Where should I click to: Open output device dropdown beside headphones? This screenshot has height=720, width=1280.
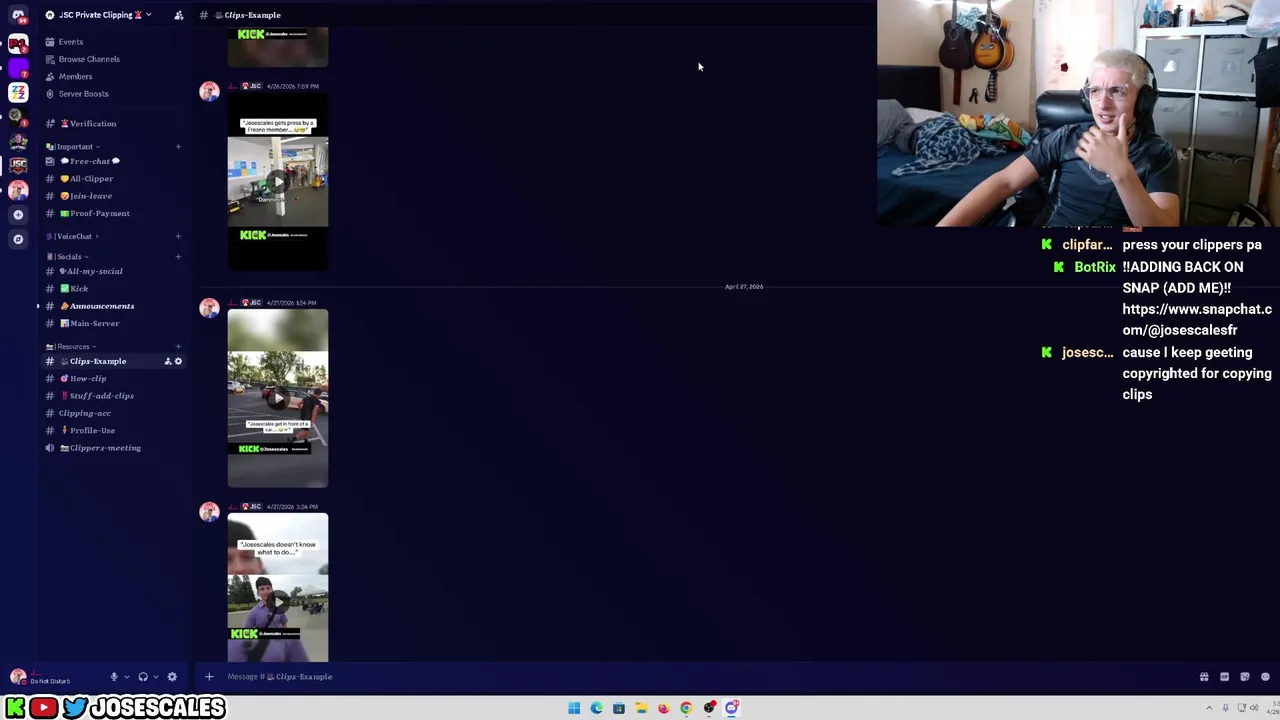coord(155,677)
